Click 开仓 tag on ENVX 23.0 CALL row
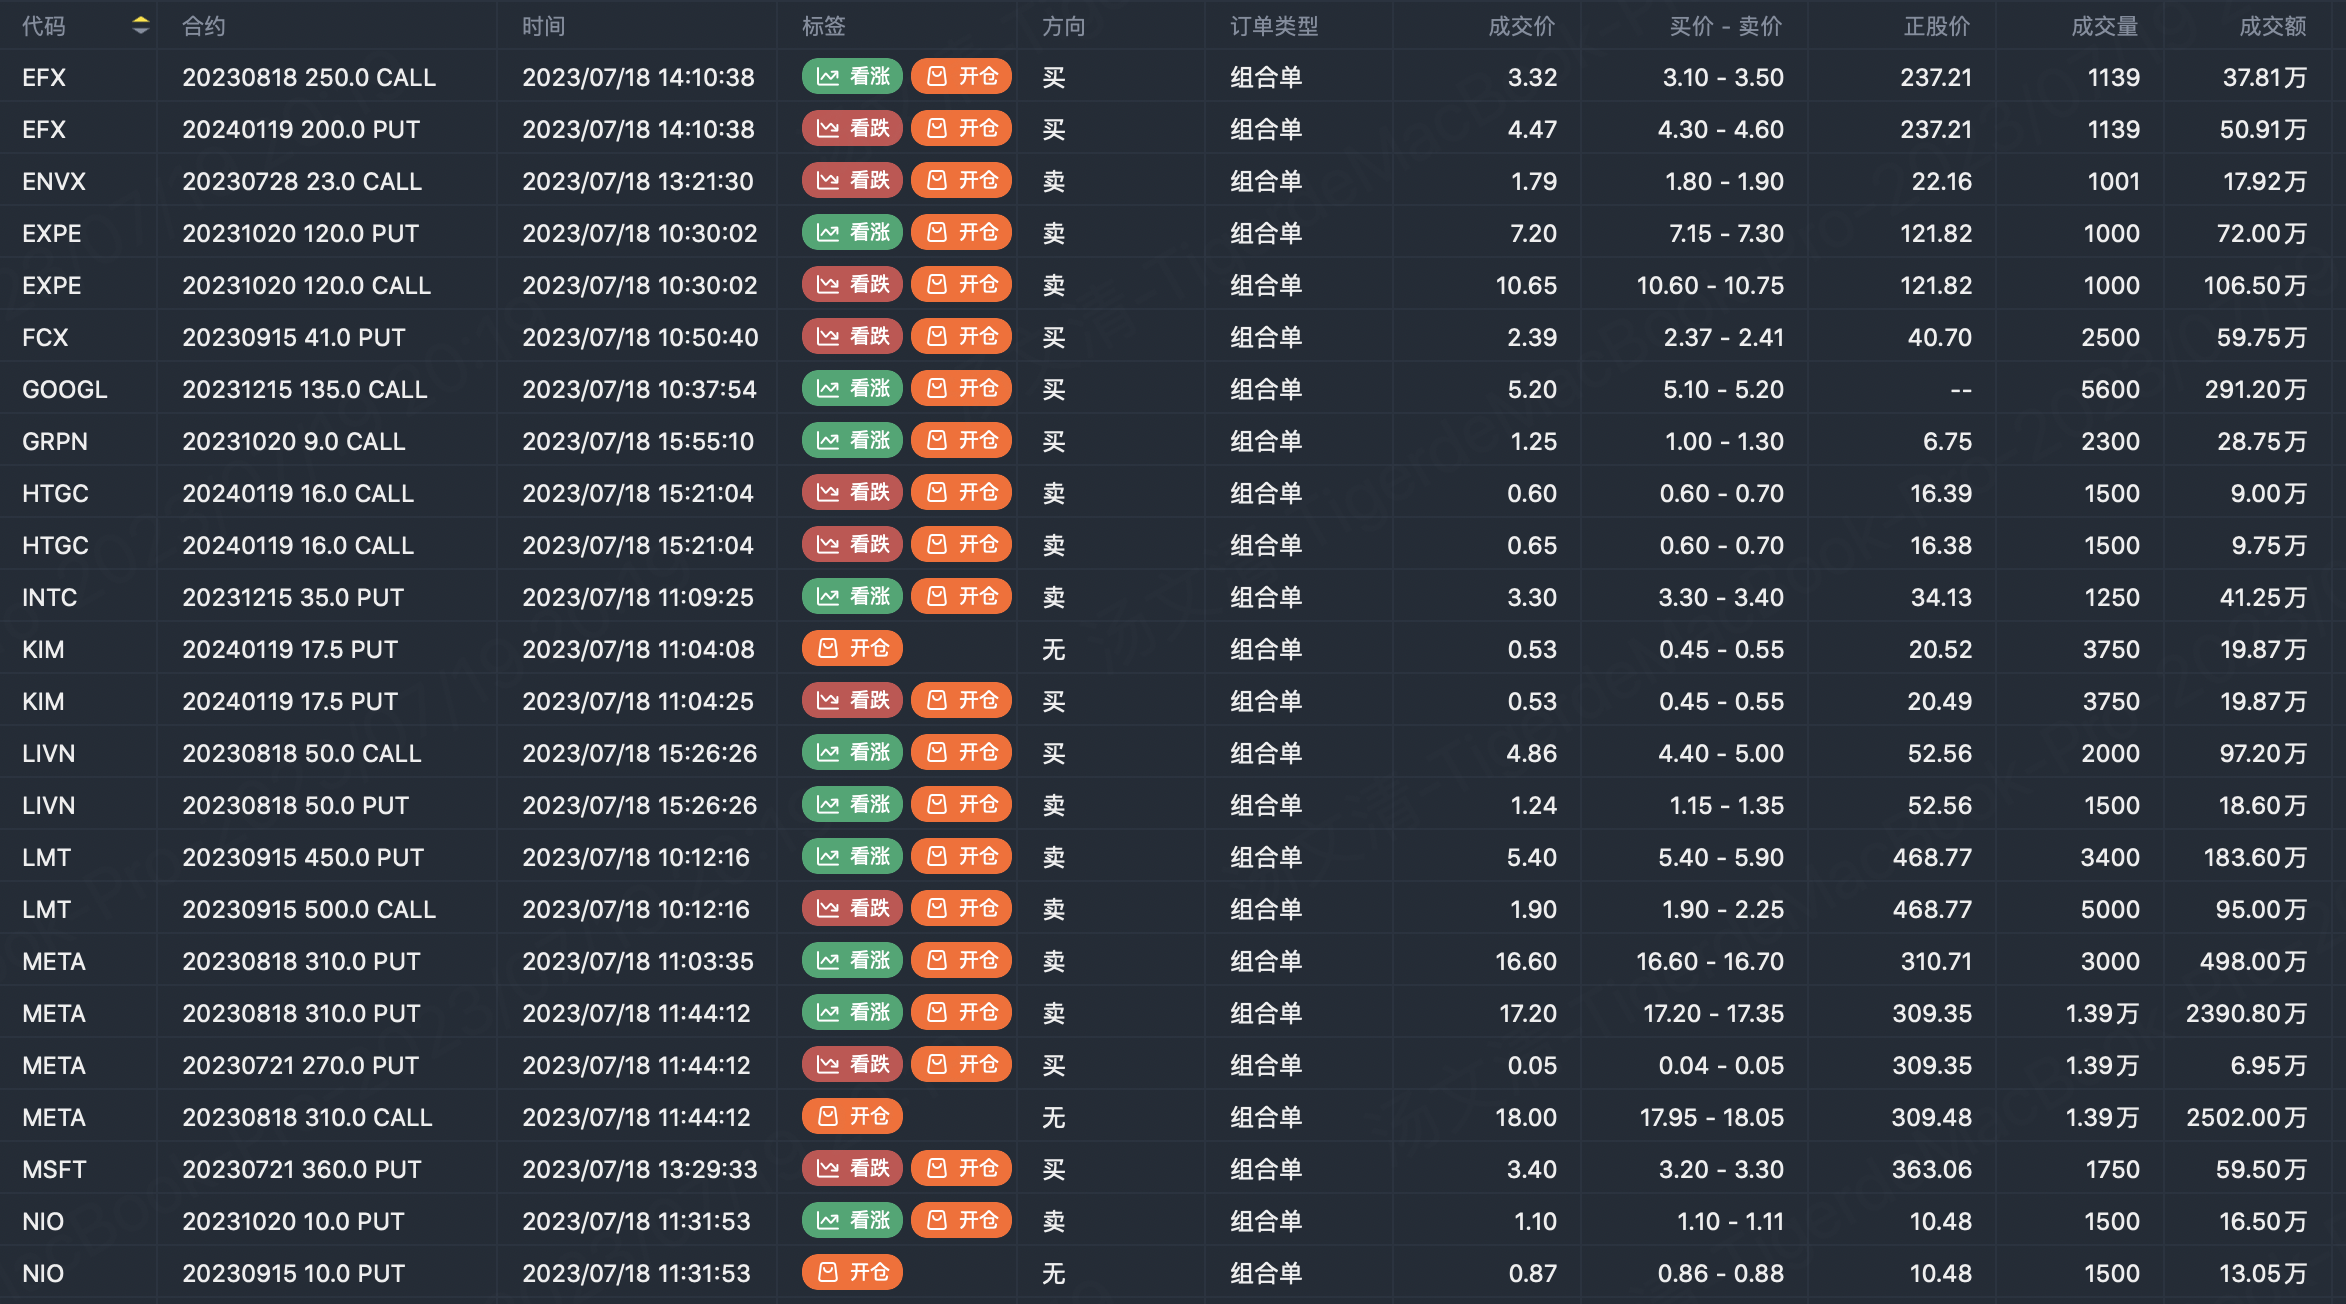 tap(961, 181)
